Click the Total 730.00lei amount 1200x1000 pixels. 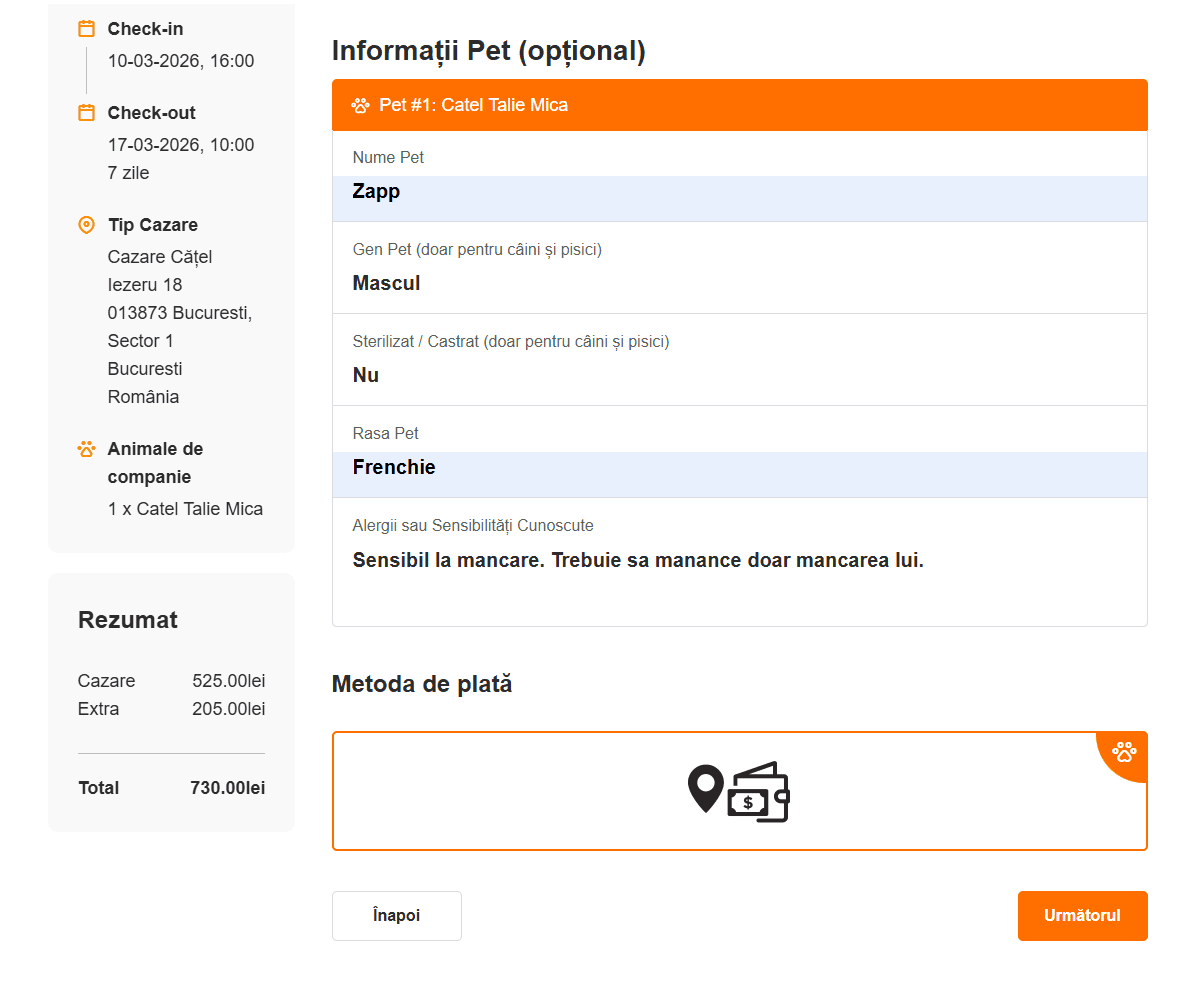pyautogui.click(x=227, y=788)
